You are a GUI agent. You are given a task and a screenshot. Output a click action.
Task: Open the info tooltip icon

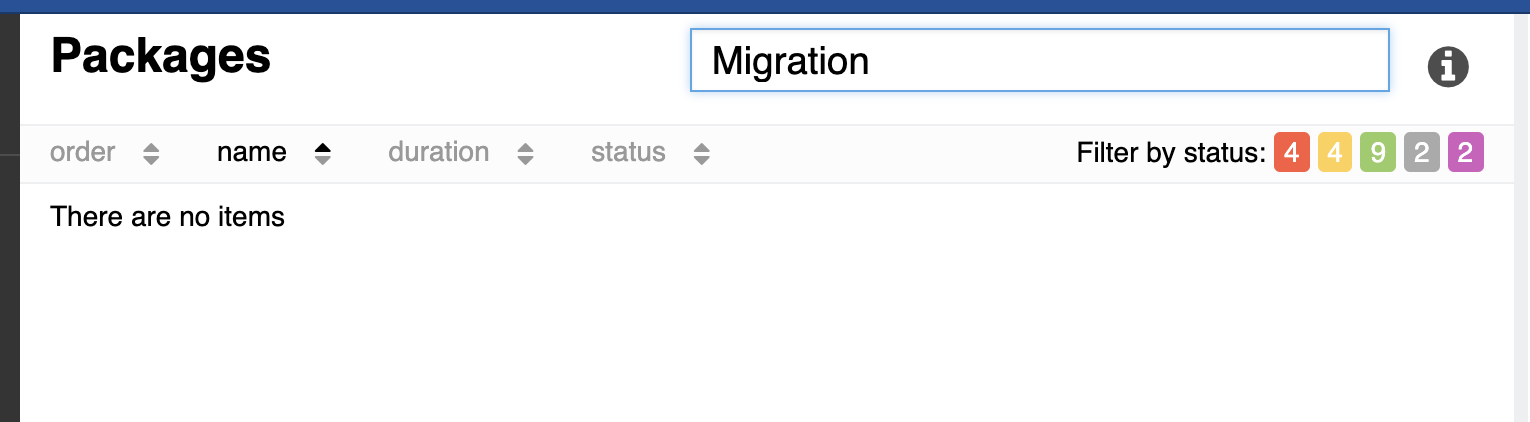point(1447,67)
